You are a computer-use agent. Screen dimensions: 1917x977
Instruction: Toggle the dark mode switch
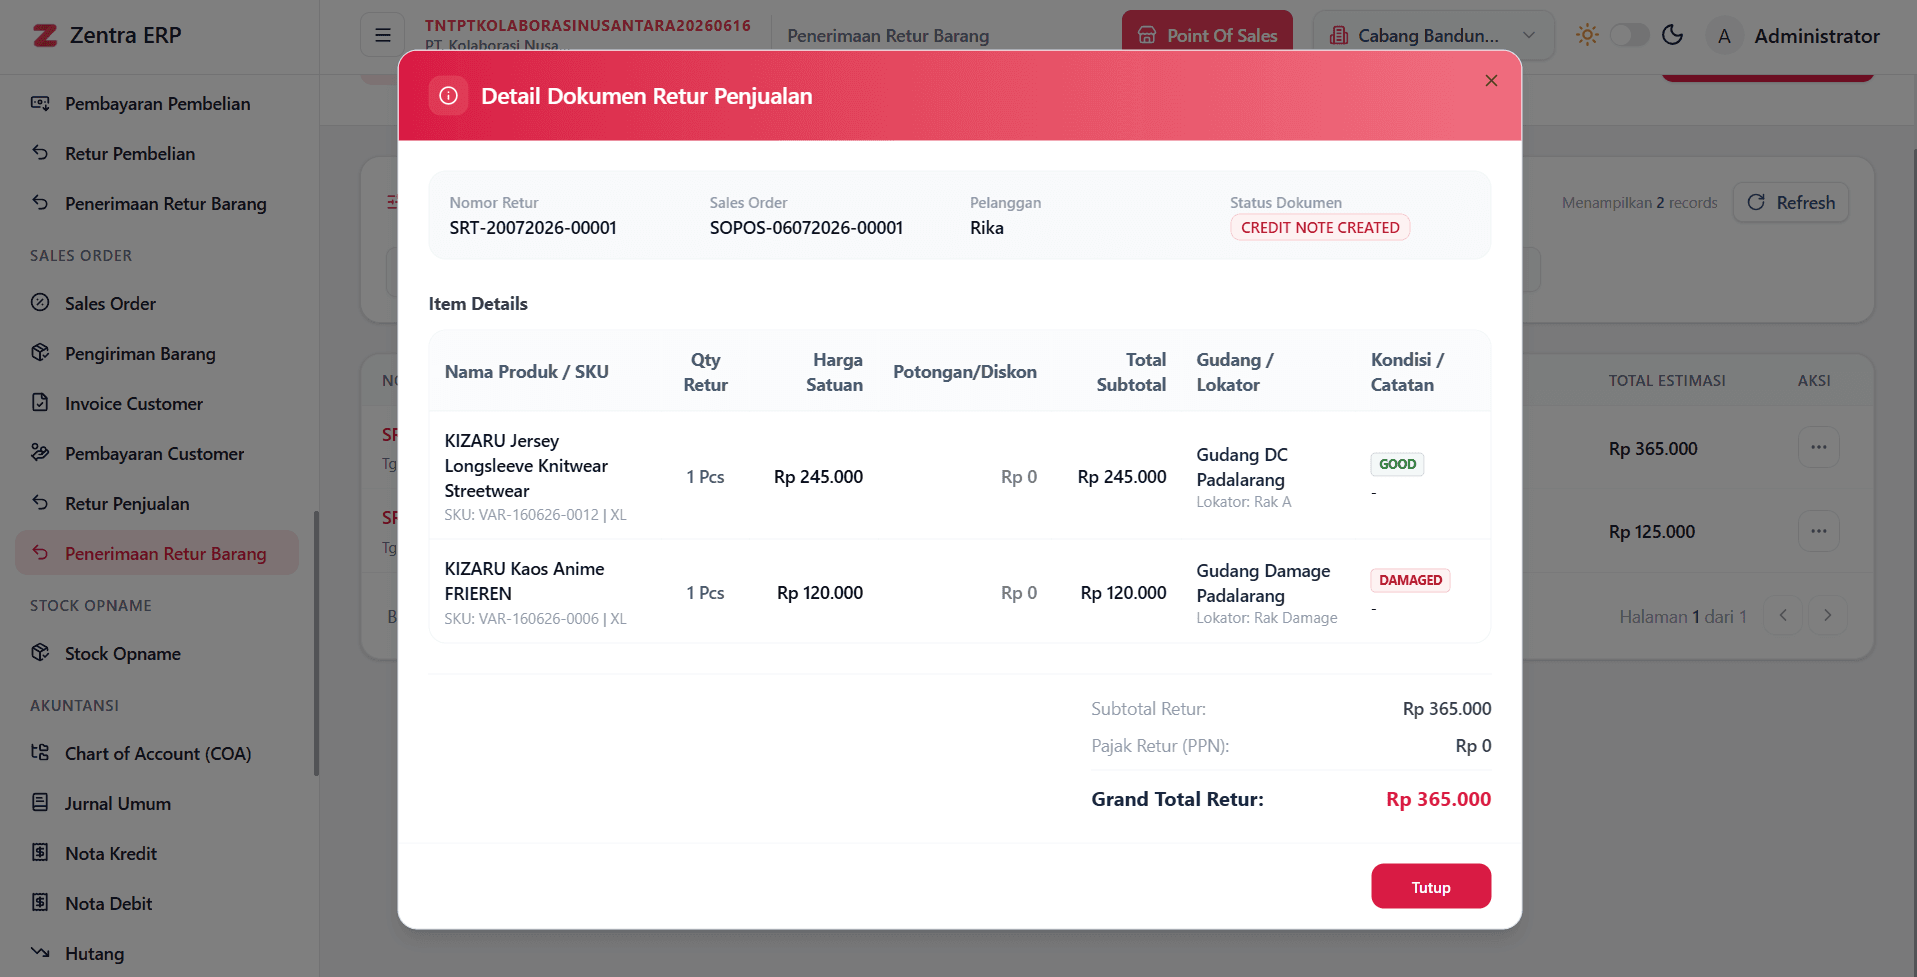click(1629, 35)
